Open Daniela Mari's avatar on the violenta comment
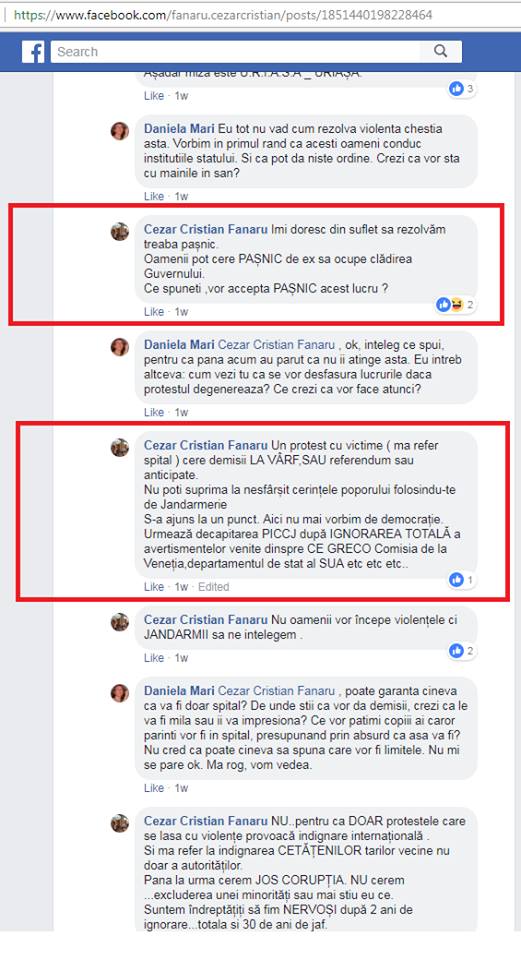 (119, 130)
